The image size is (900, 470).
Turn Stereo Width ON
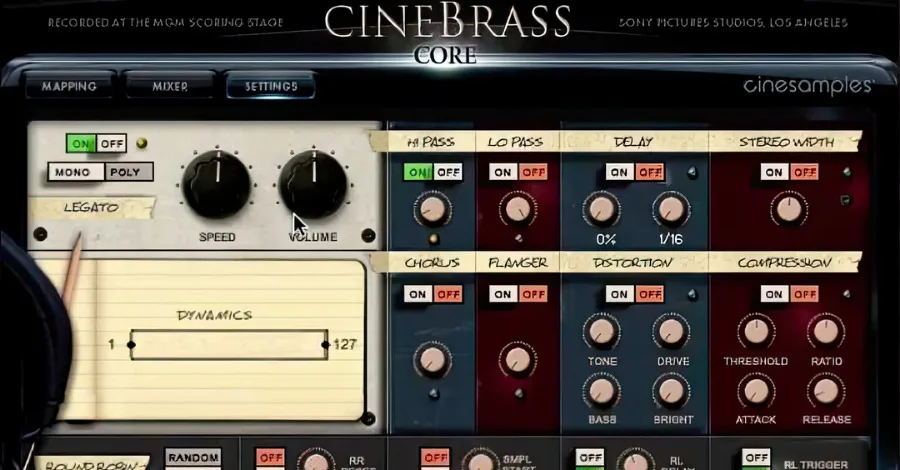pyautogui.click(x=774, y=172)
